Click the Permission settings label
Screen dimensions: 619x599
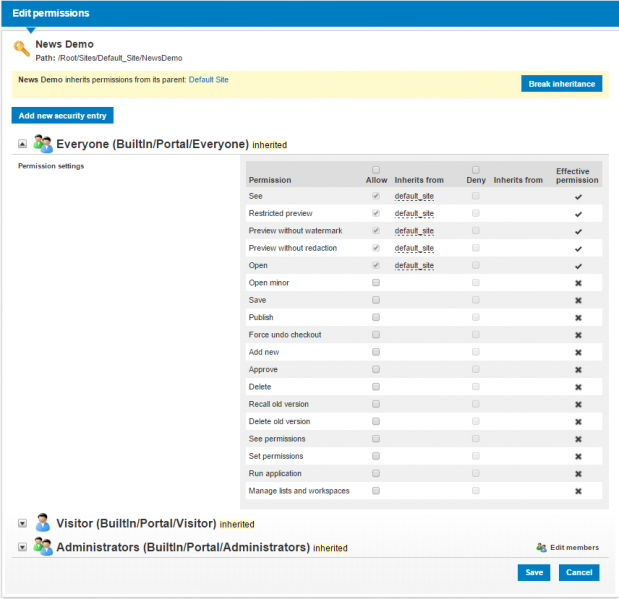click(51, 166)
